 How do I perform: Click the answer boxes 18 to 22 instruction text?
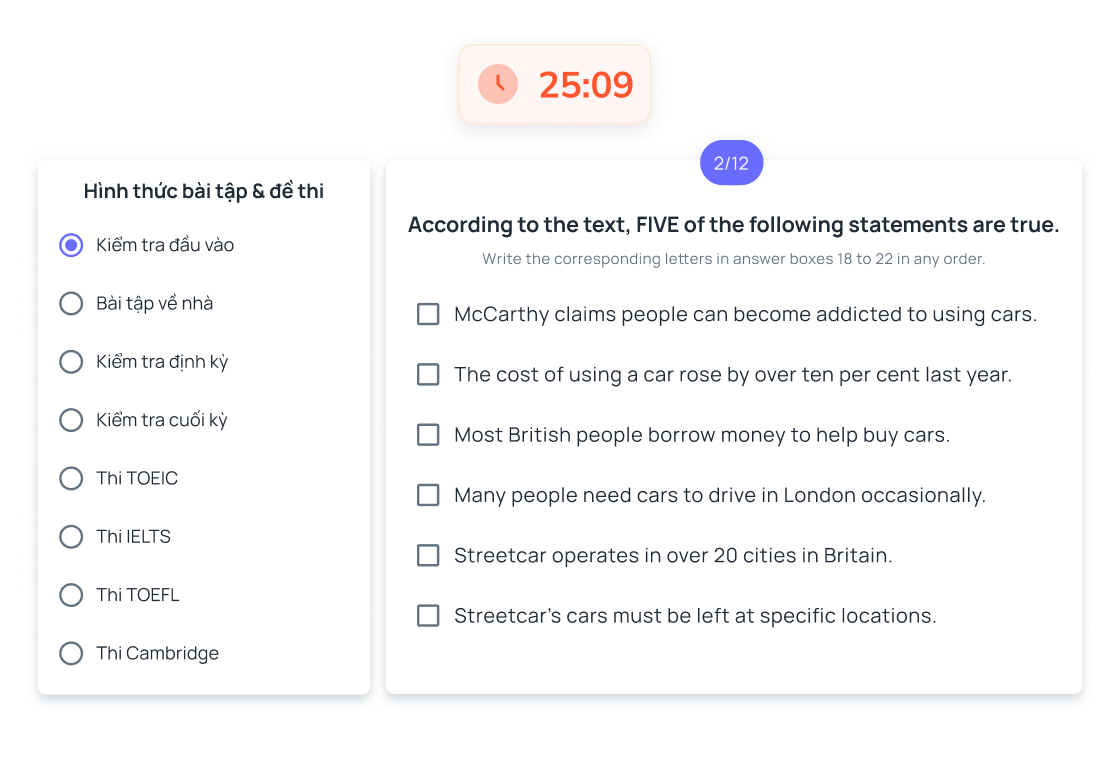click(733, 259)
